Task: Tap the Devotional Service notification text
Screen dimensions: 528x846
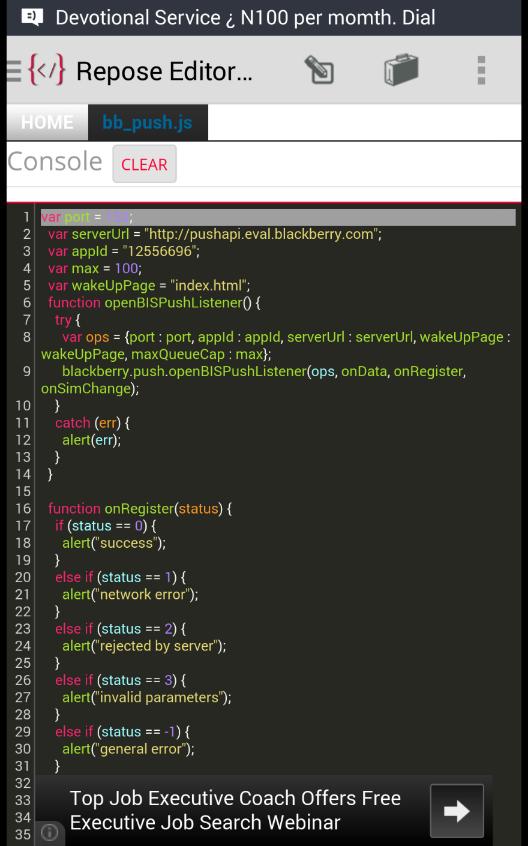Action: pyautogui.click(x=245, y=17)
